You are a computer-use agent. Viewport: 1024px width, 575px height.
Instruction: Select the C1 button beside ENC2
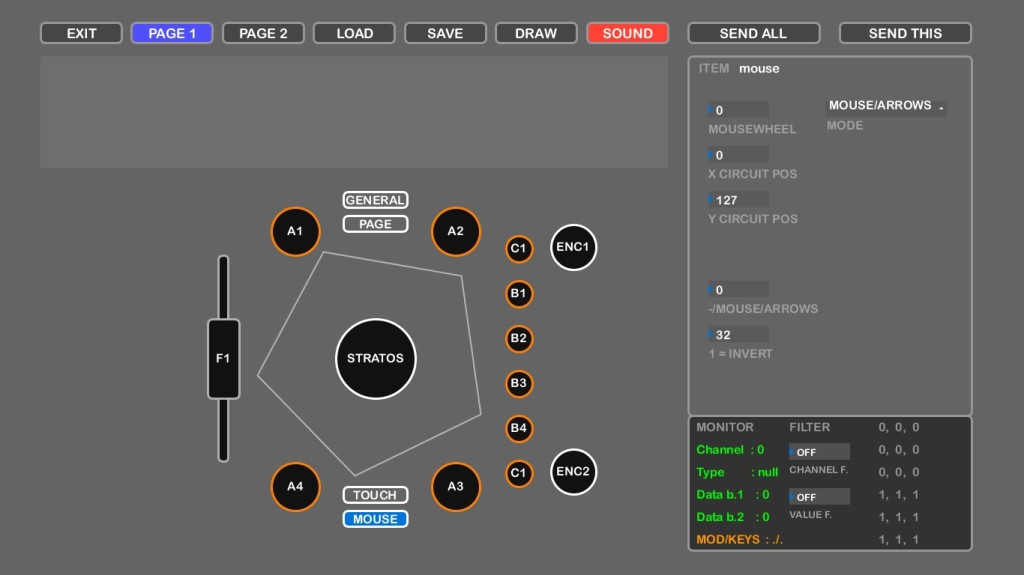[518, 473]
